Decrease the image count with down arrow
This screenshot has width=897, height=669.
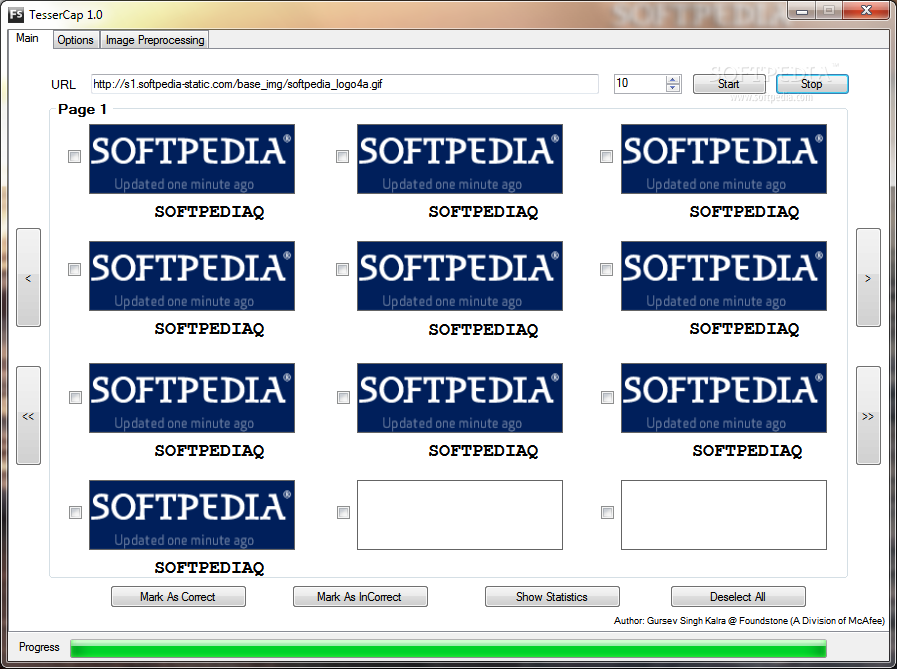tap(673, 88)
